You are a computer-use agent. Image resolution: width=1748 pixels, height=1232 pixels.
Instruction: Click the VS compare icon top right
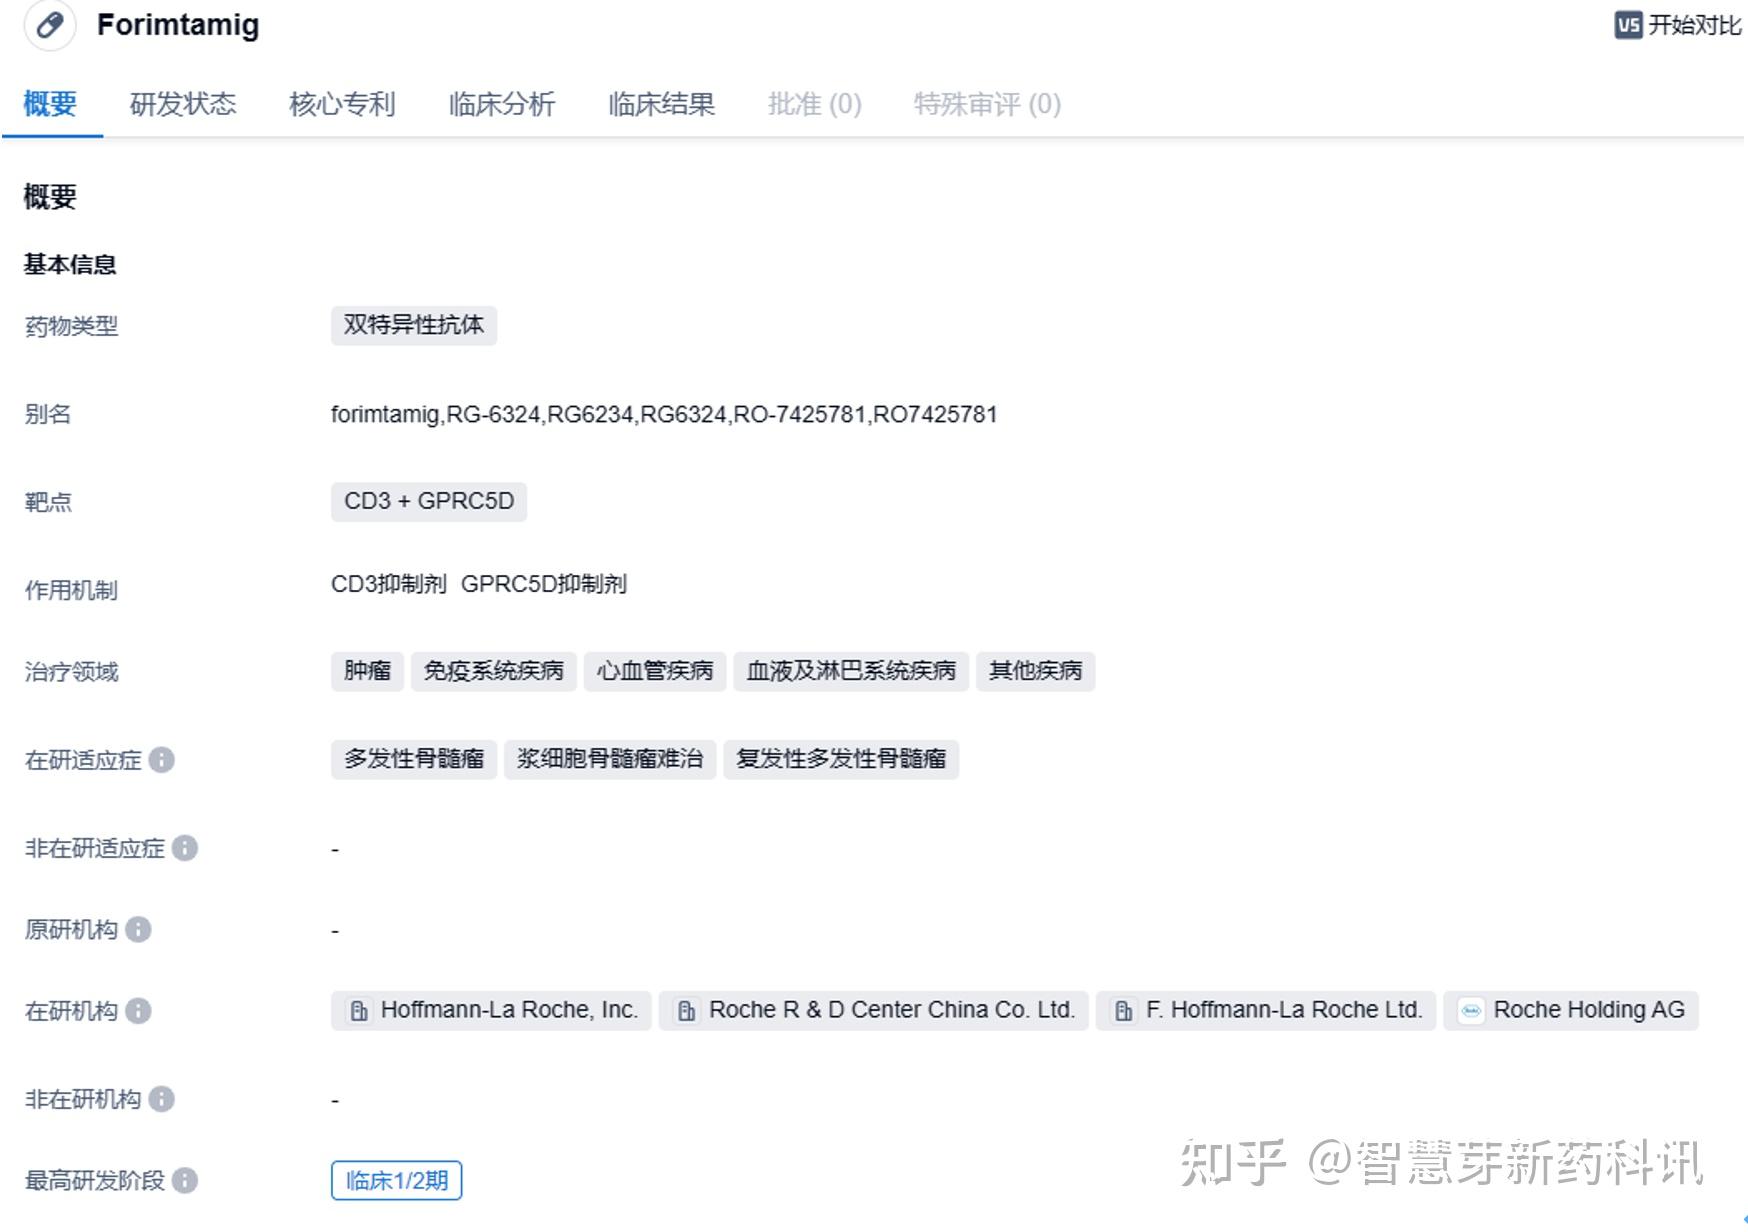click(1627, 26)
